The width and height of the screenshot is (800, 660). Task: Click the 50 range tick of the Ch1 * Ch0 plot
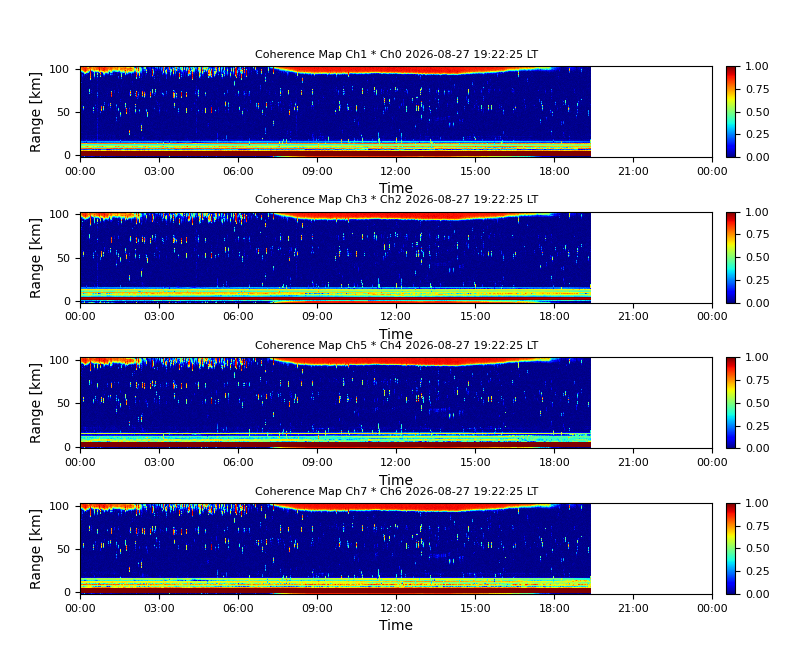tap(64, 112)
